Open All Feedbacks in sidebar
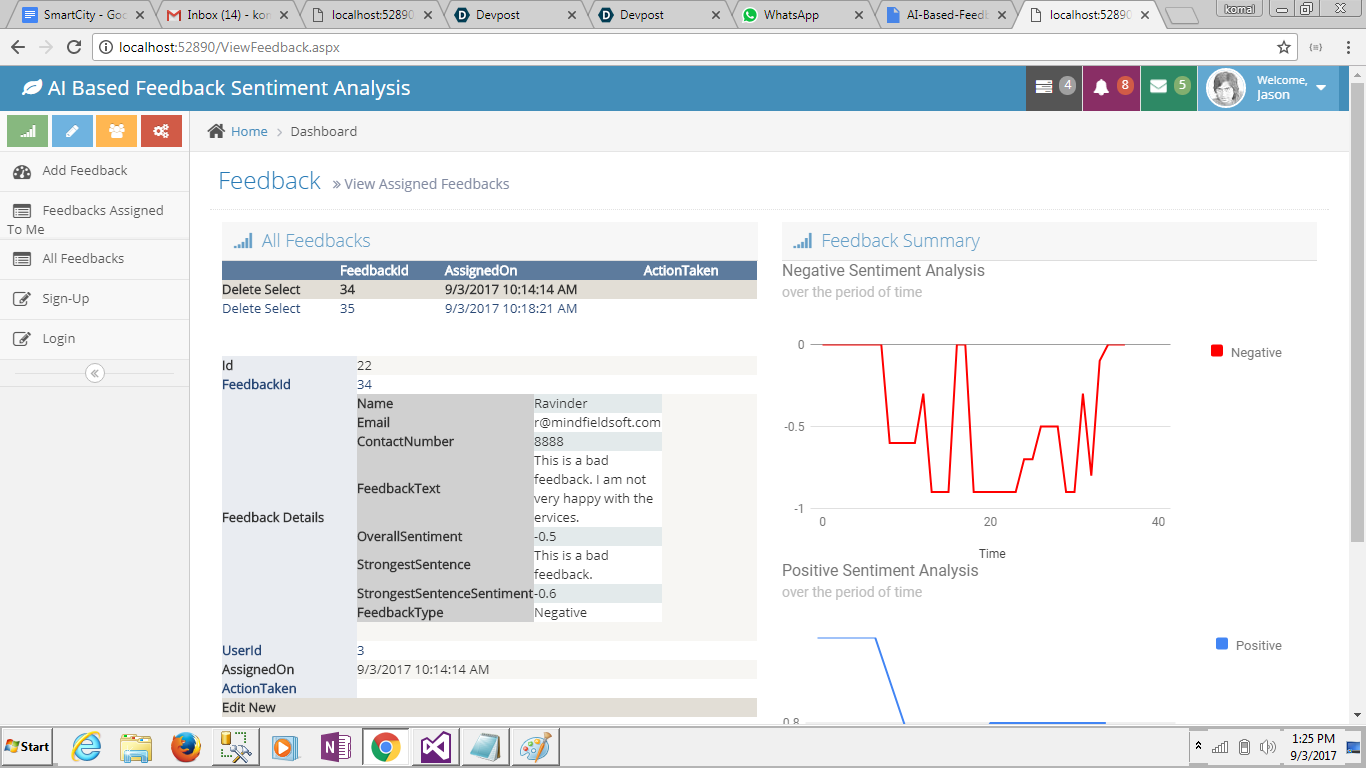1366x768 pixels. (x=94, y=259)
